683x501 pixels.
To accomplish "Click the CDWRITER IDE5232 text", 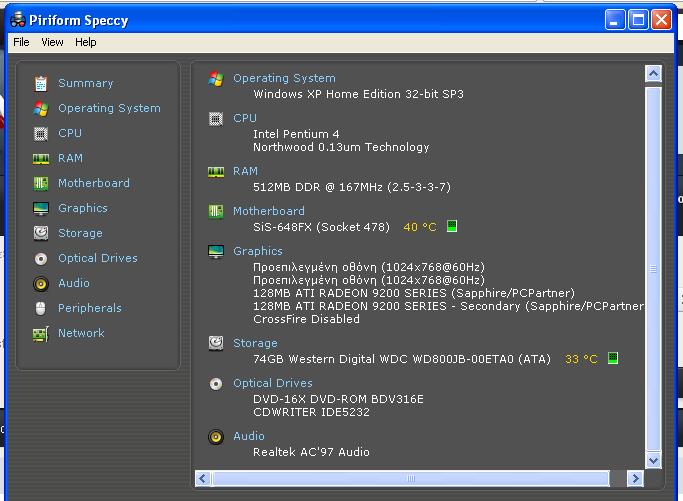I will [311, 412].
